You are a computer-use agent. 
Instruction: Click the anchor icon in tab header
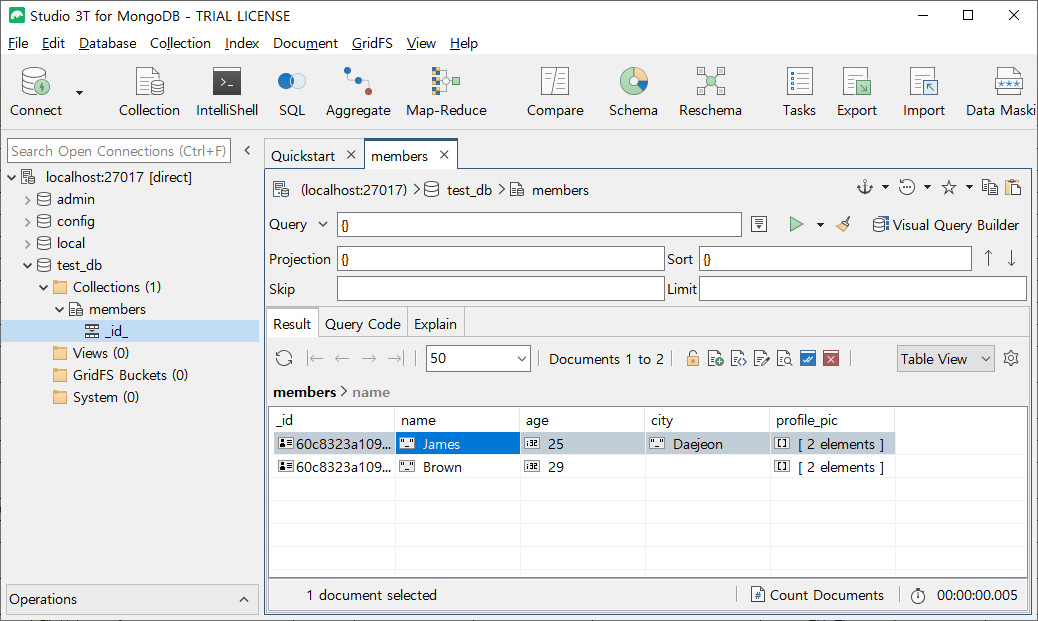point(865,188)
